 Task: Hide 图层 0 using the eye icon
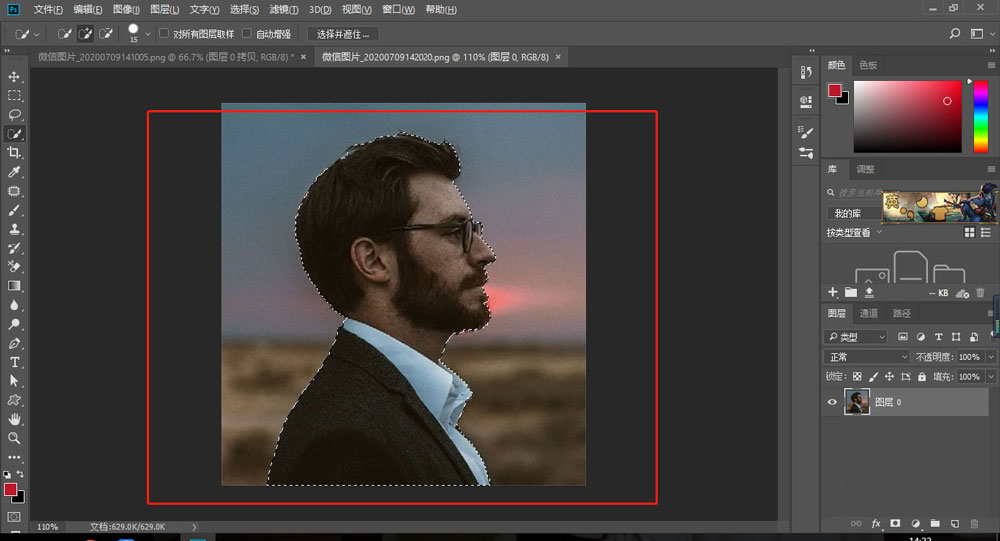point(832,402)
